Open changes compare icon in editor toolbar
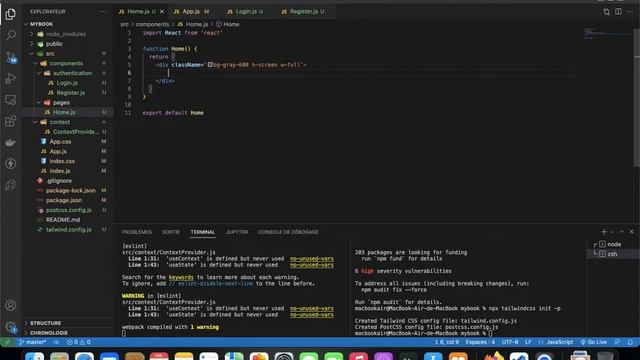Viewport: 640px width, 360px height. tap(607, 11)
